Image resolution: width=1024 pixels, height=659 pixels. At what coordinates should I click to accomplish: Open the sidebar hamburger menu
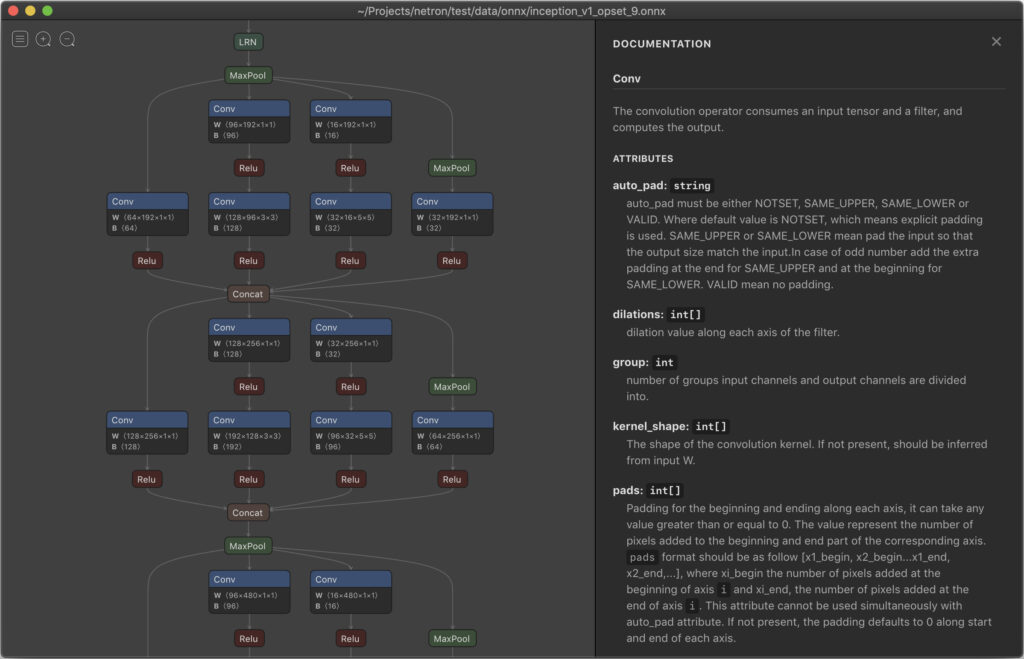tap(19, 38)
